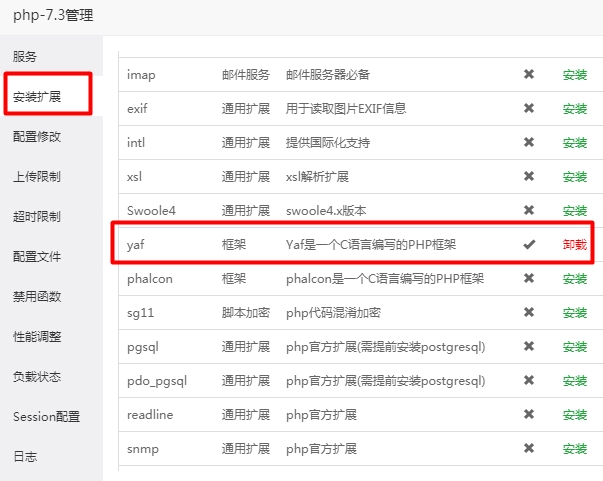The height and width of the screenshot is (481, 603).
Task: Click the php-7.3管理 window title
Action: tap(53, 15)
